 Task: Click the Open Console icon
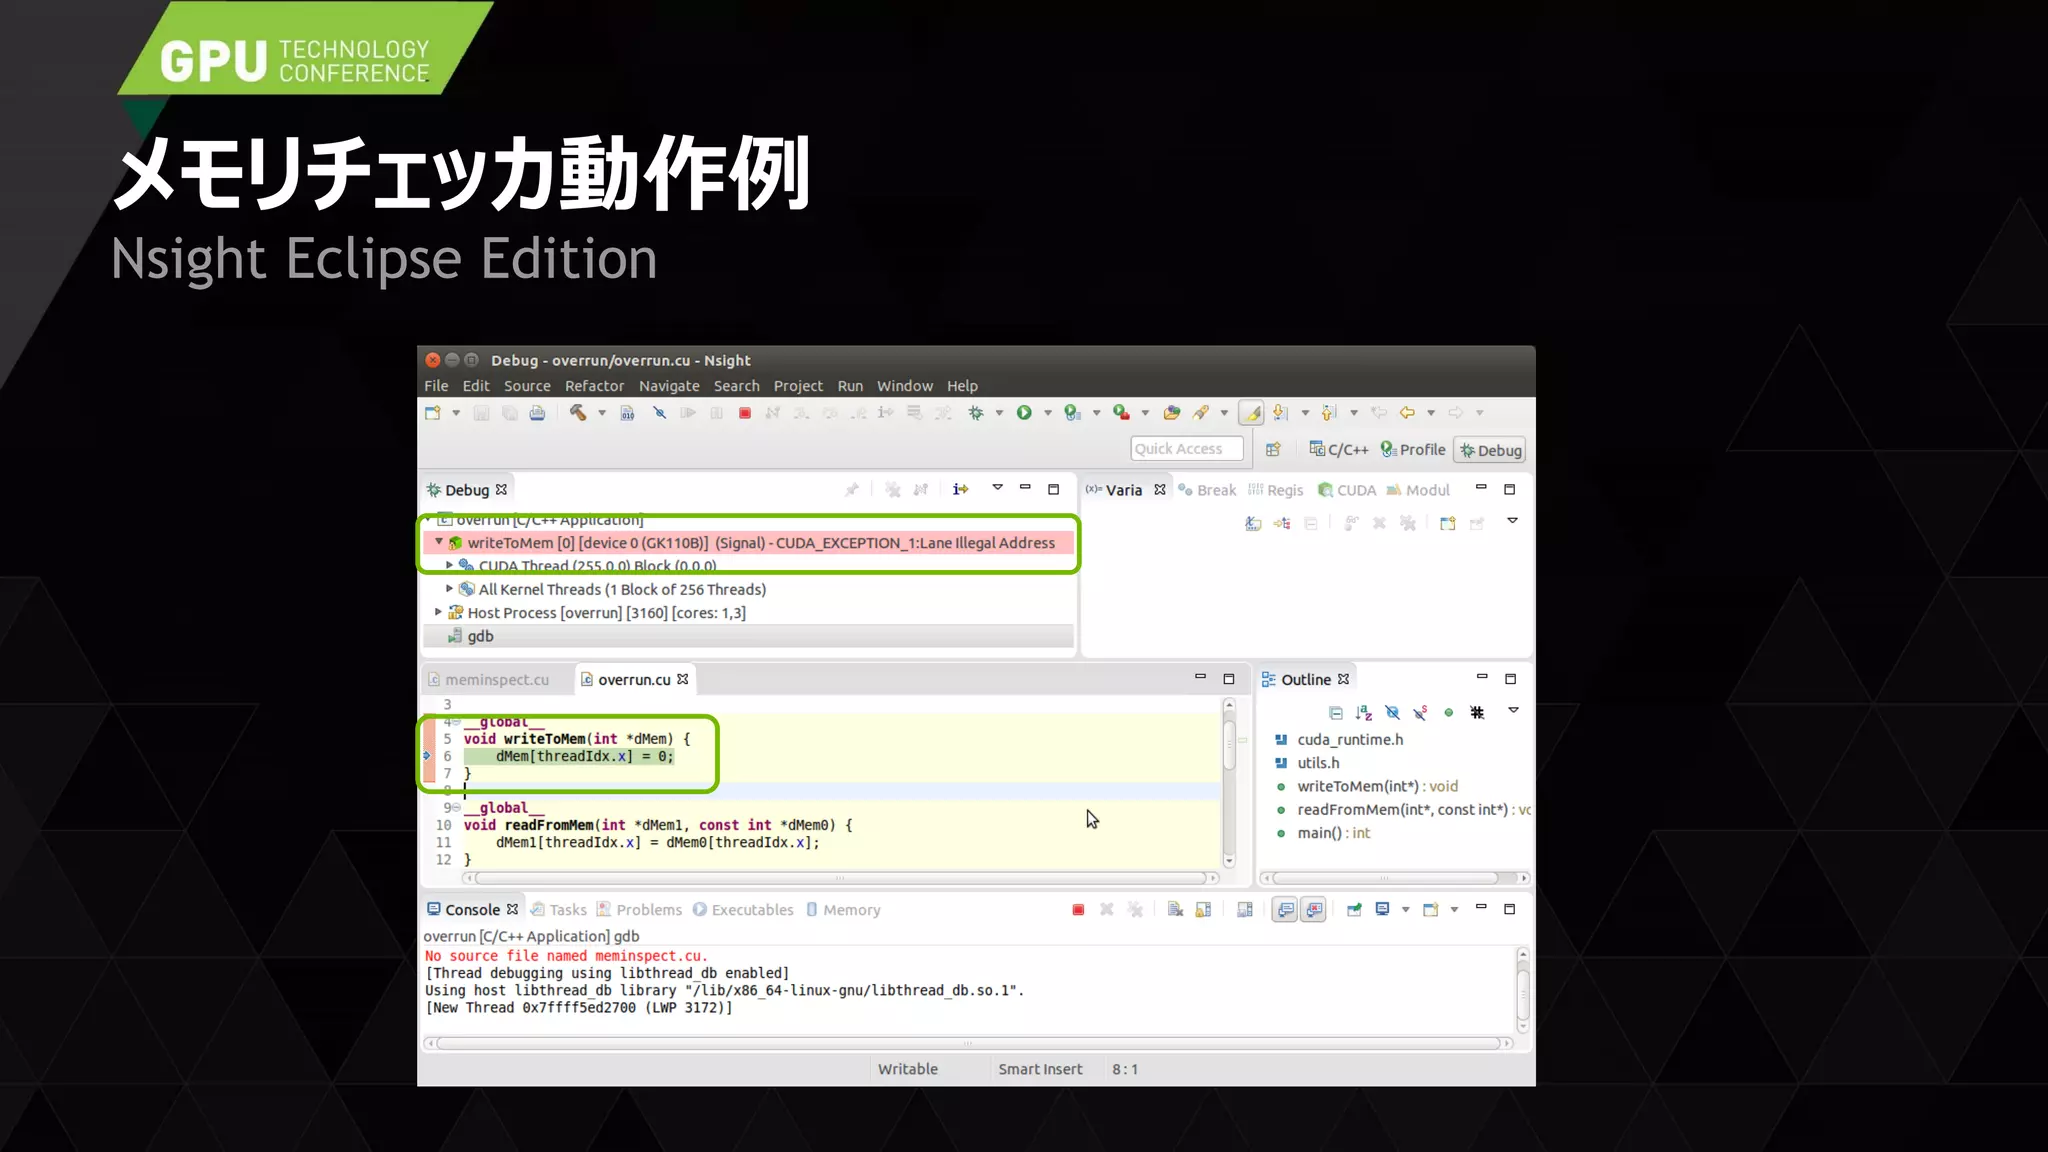tap(1431, 910)
